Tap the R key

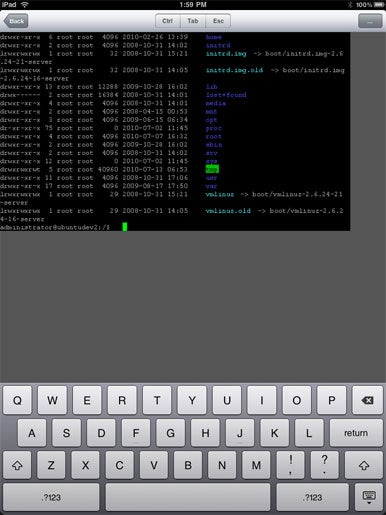pos(122,400)
